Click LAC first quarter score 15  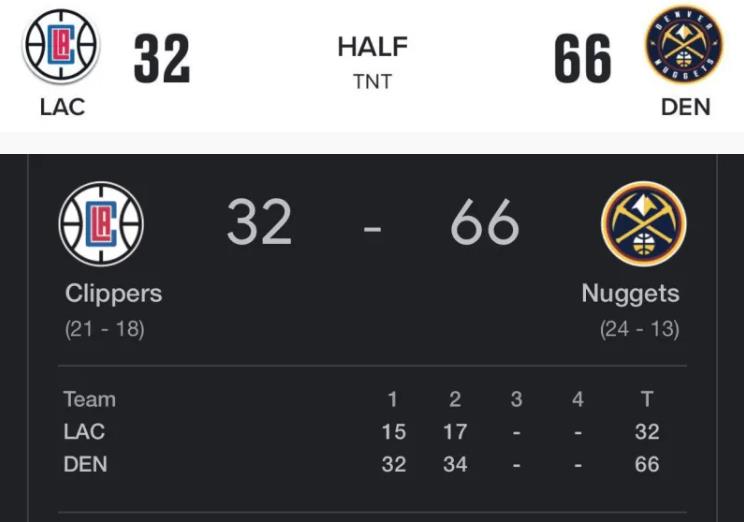(x=394, y=432)
